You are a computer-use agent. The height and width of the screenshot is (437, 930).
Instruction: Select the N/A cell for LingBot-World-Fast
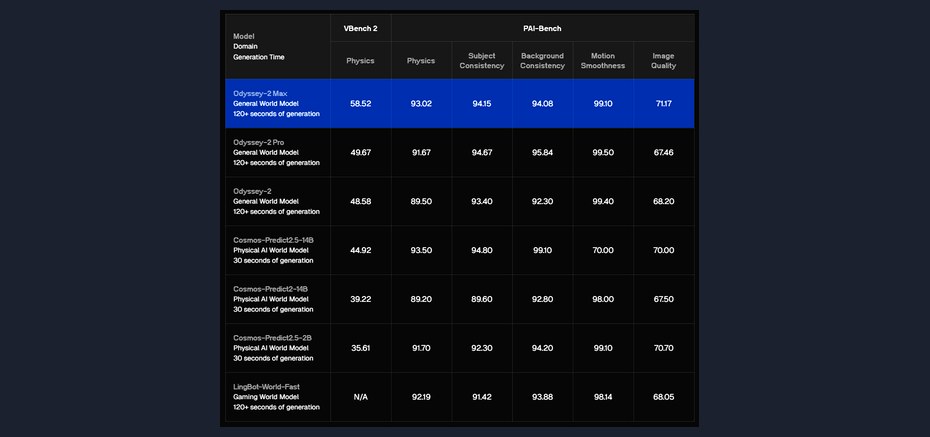pyautogui.click(x=361, y=397)
